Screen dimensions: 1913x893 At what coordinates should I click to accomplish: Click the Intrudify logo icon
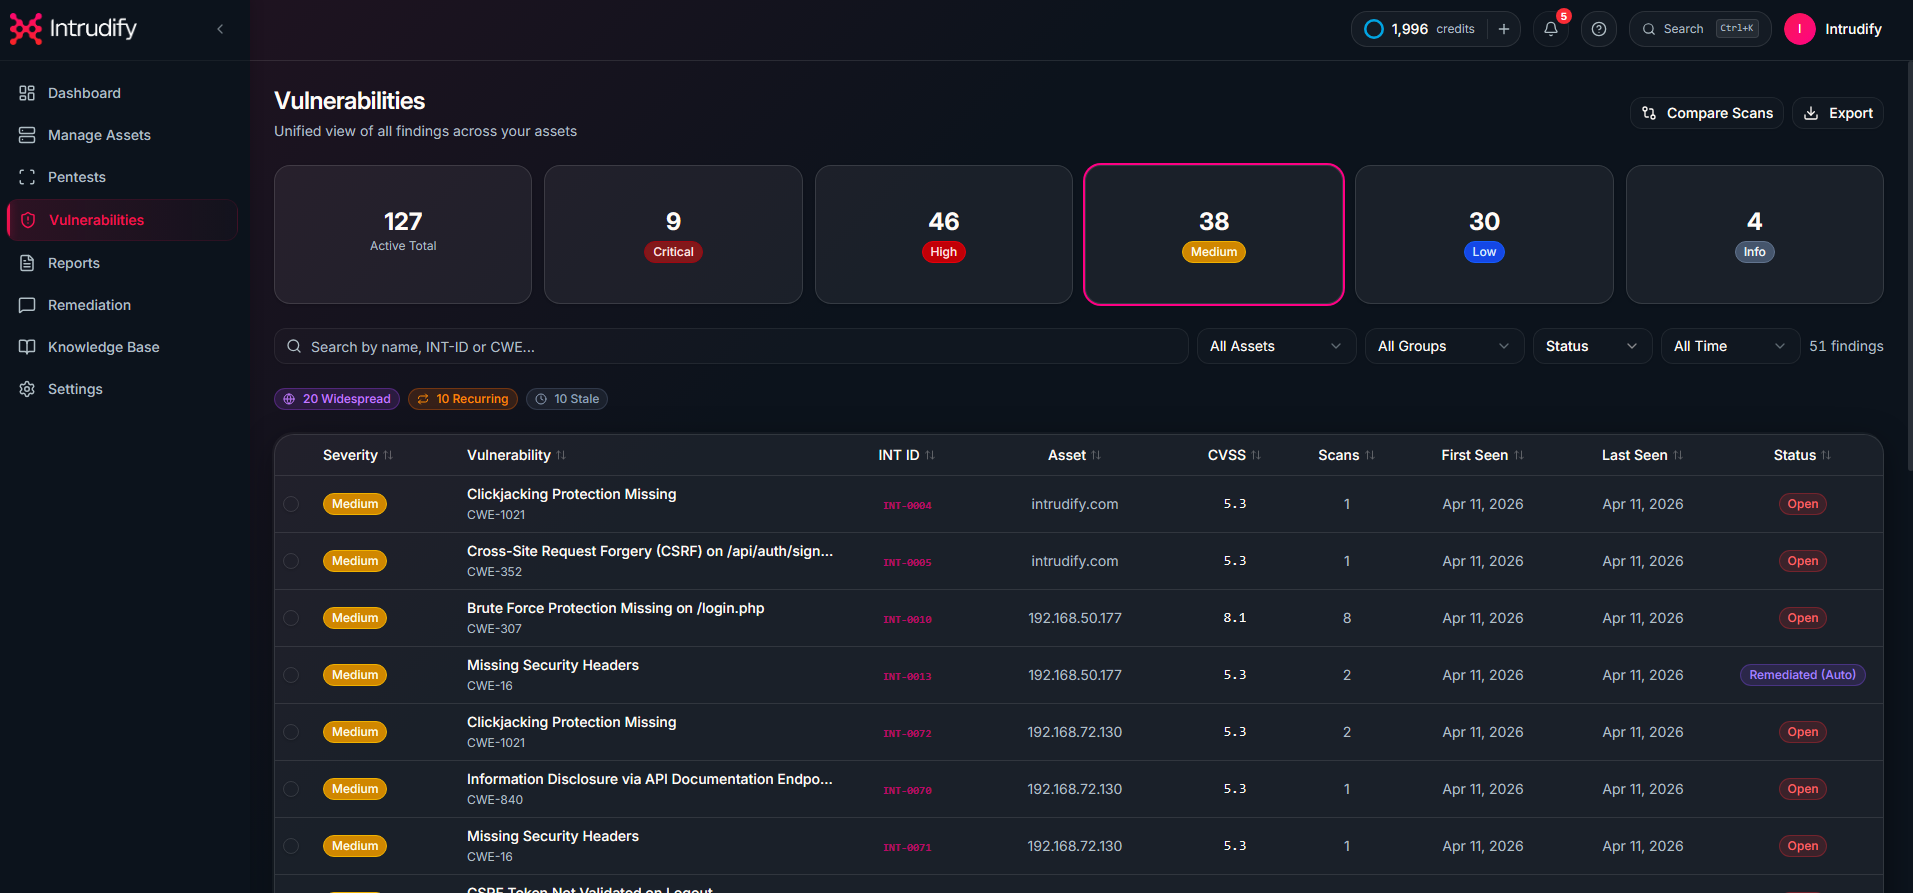coord(26,29)
